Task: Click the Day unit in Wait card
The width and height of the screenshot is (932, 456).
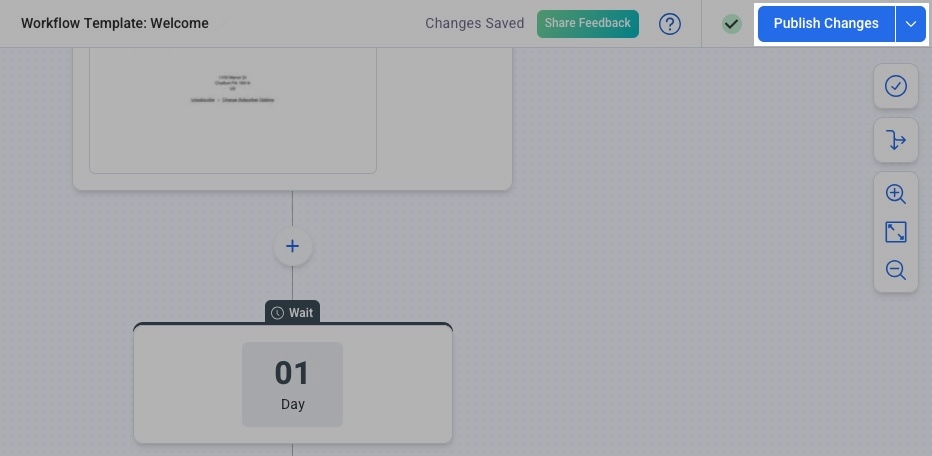Action: click(292, 405)
